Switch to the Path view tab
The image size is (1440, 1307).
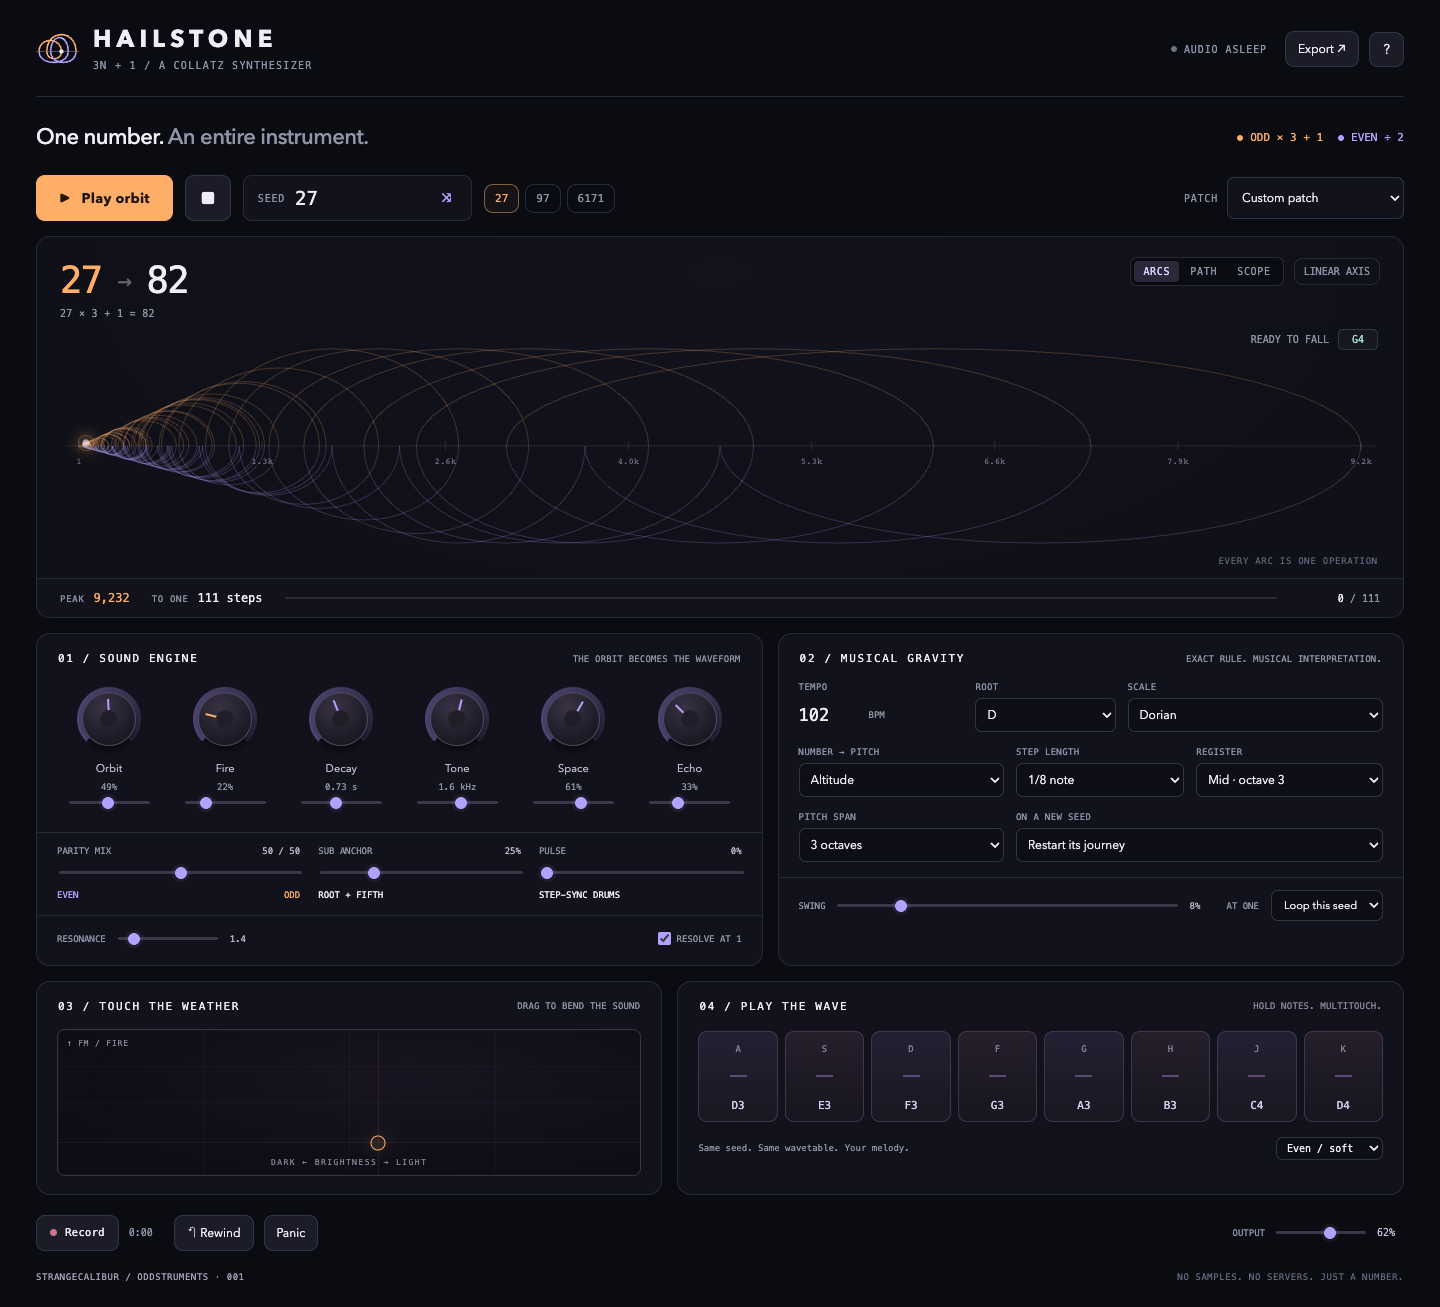(1203, 271)
